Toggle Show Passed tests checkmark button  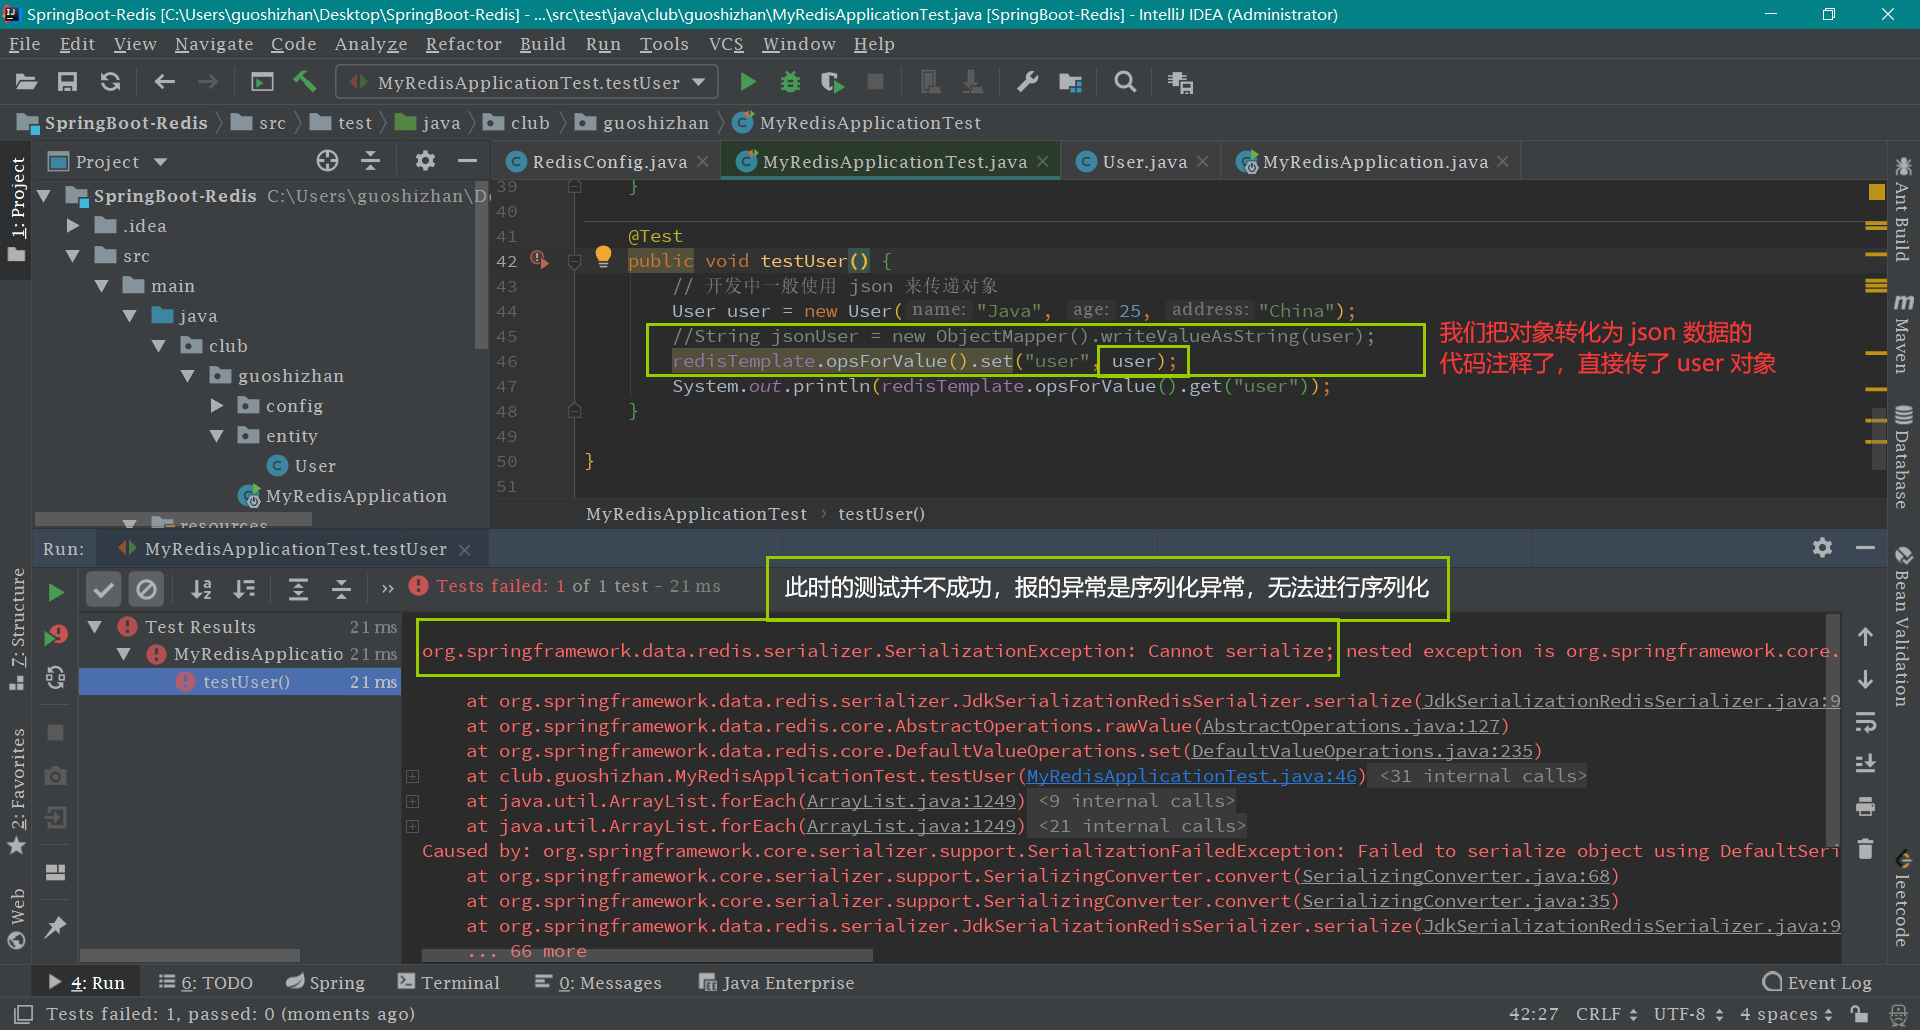pyautogui.click(x=103, y=589)
